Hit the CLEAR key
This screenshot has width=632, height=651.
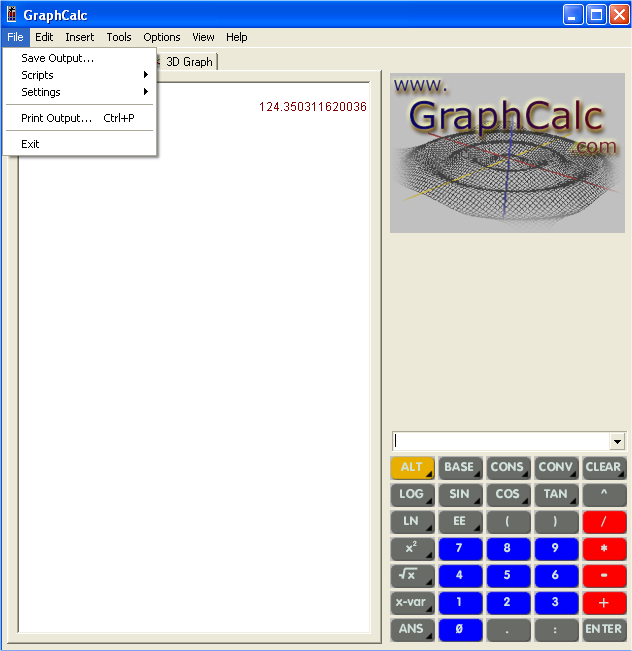[604, 468]
